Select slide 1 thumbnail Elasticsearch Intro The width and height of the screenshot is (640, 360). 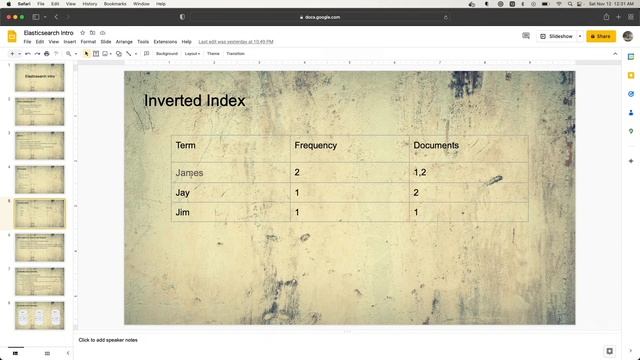[40, 78]
